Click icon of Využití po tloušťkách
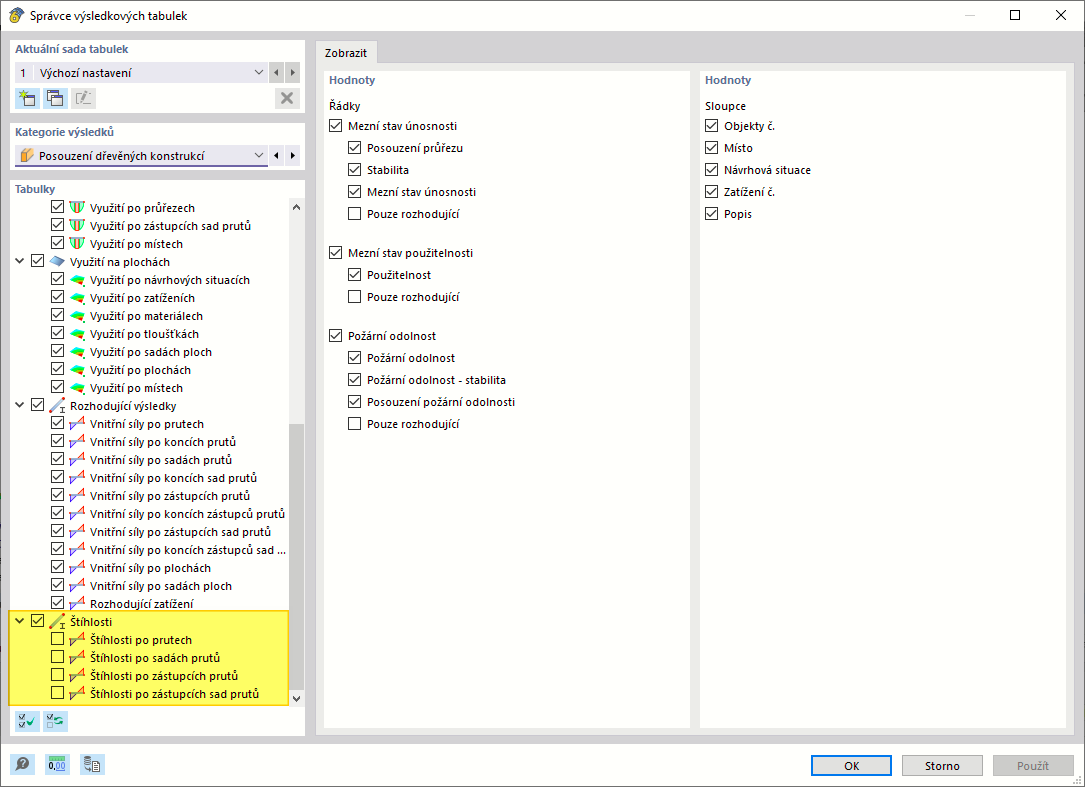The image size is (1085, 787). tap(77, 334)
